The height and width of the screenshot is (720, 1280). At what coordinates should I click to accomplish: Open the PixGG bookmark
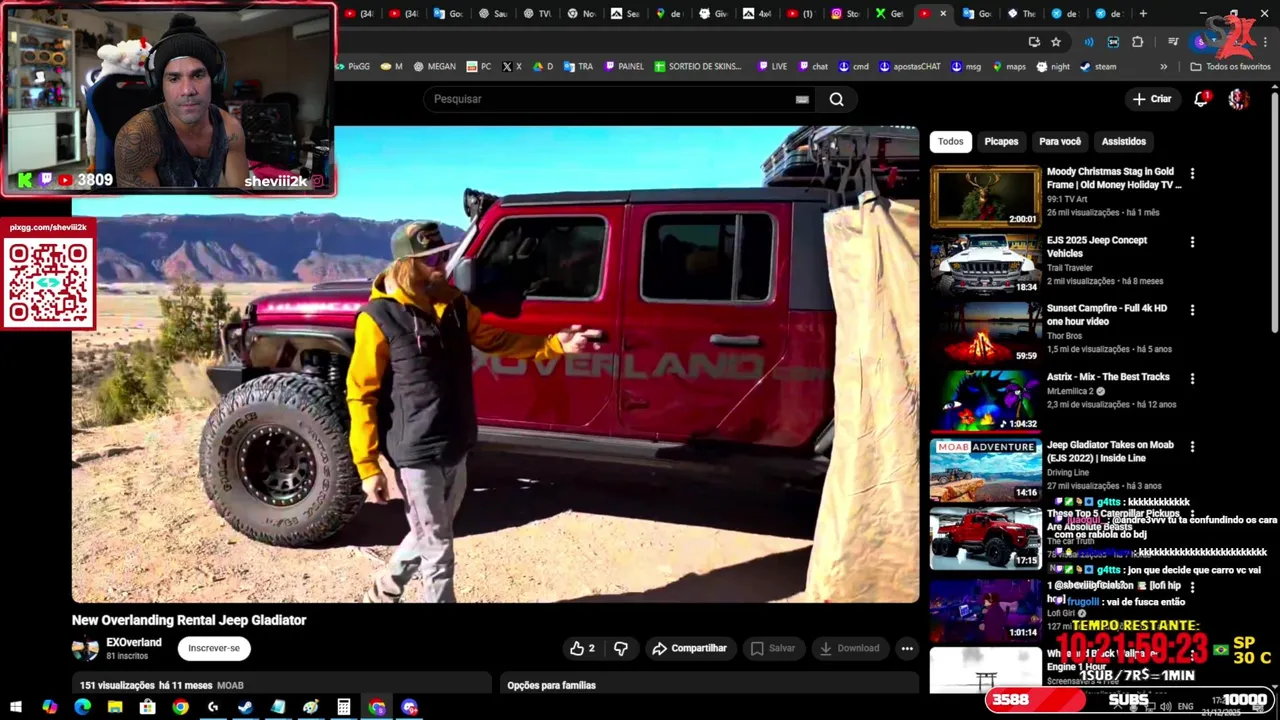pyautogui.click(x=352, y=66)
